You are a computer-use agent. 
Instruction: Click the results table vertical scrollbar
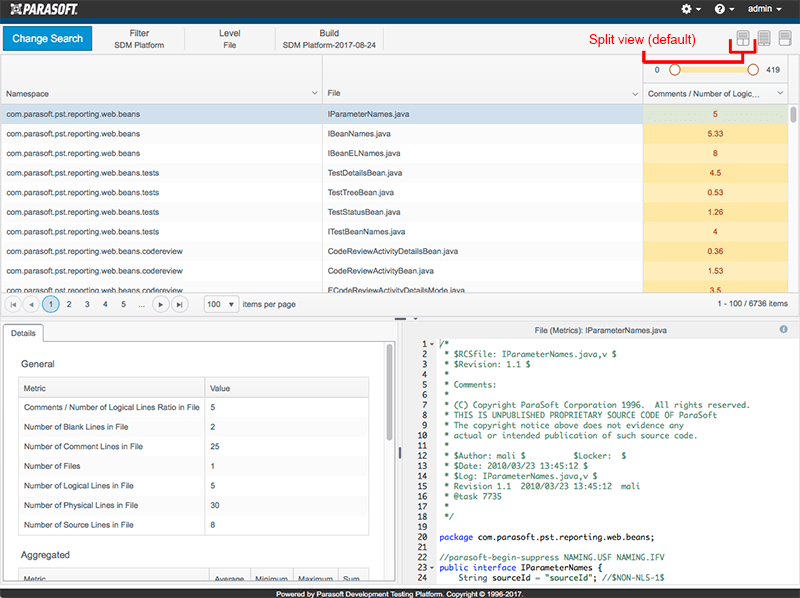793,114
